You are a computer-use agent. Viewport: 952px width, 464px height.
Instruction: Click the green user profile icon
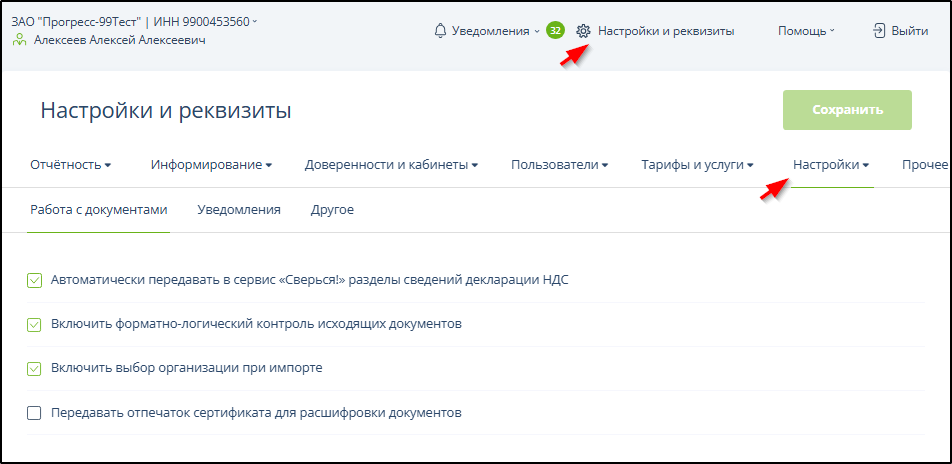pos(19,41)
